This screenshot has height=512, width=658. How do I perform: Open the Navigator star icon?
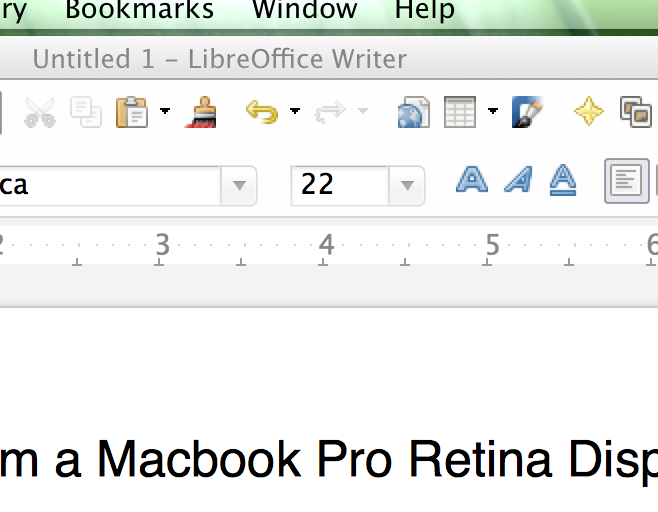(589, 111)
